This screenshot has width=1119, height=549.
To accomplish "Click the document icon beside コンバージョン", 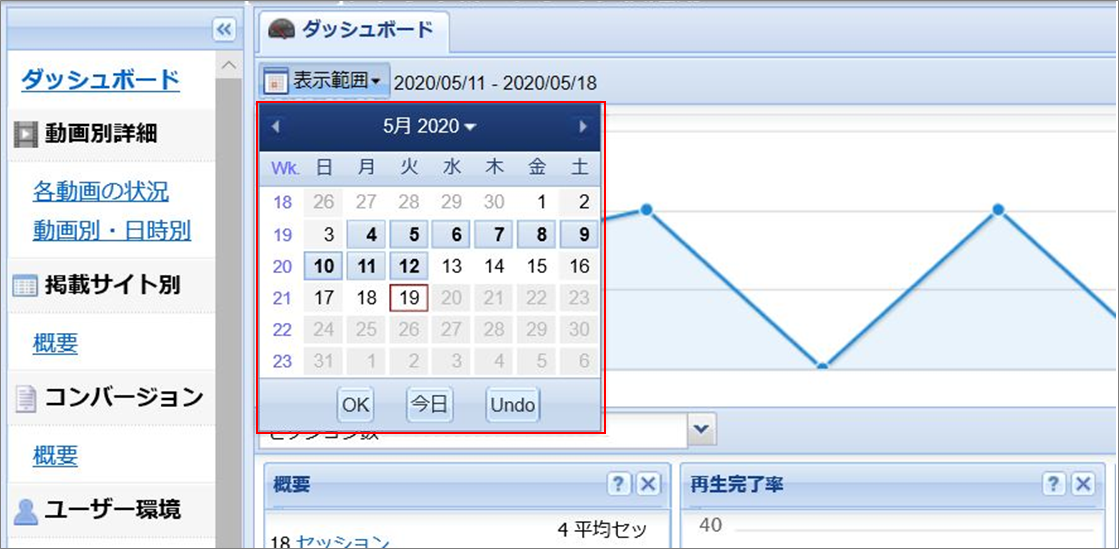I will [26, 398].
